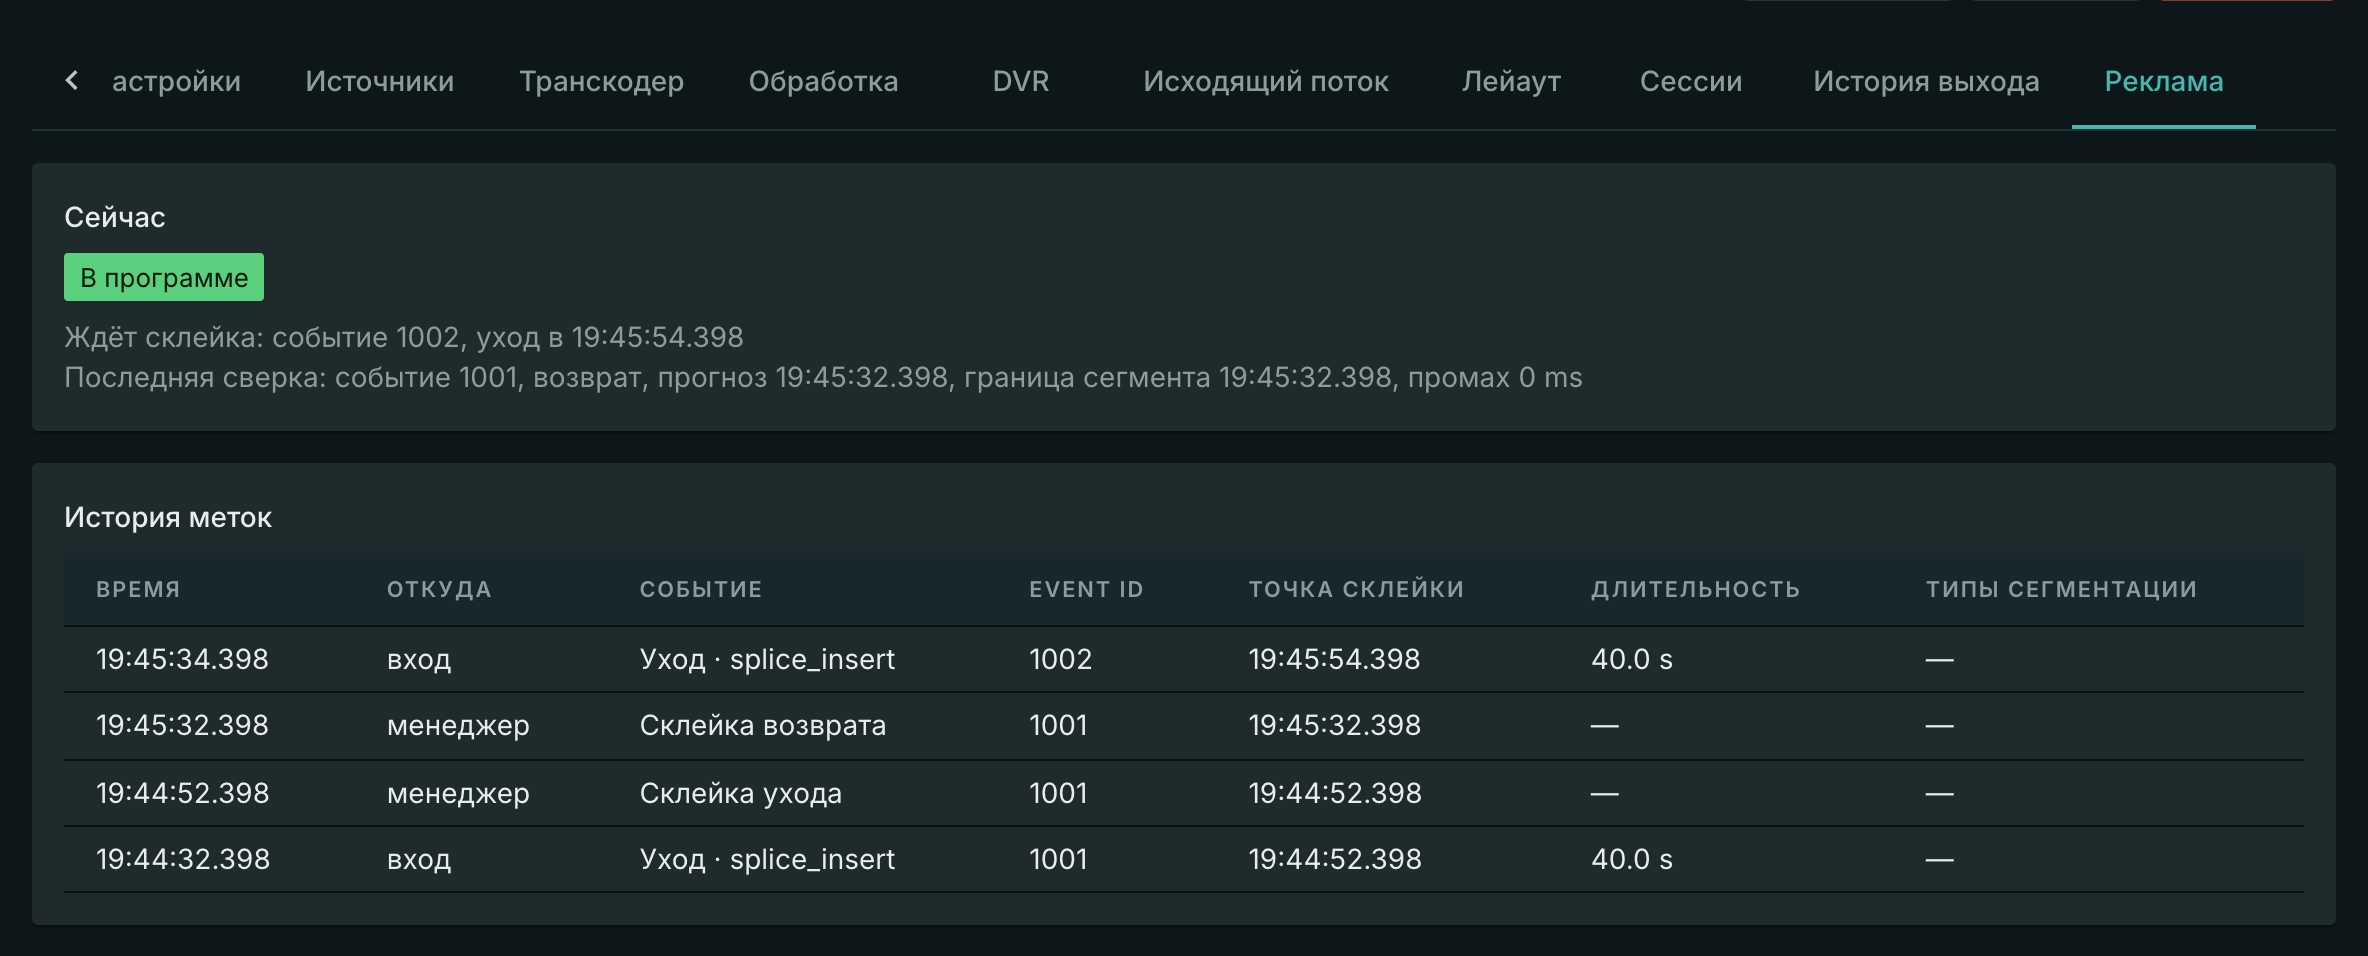Go to the Обработка tab
The width and height of the screenshot is (2368, 956).
[x=823, y=81]
